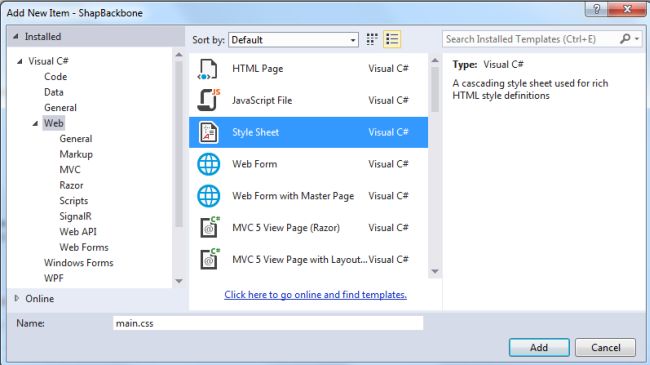
Task: Select the JavaScript File template name
Action: [262, 100]
